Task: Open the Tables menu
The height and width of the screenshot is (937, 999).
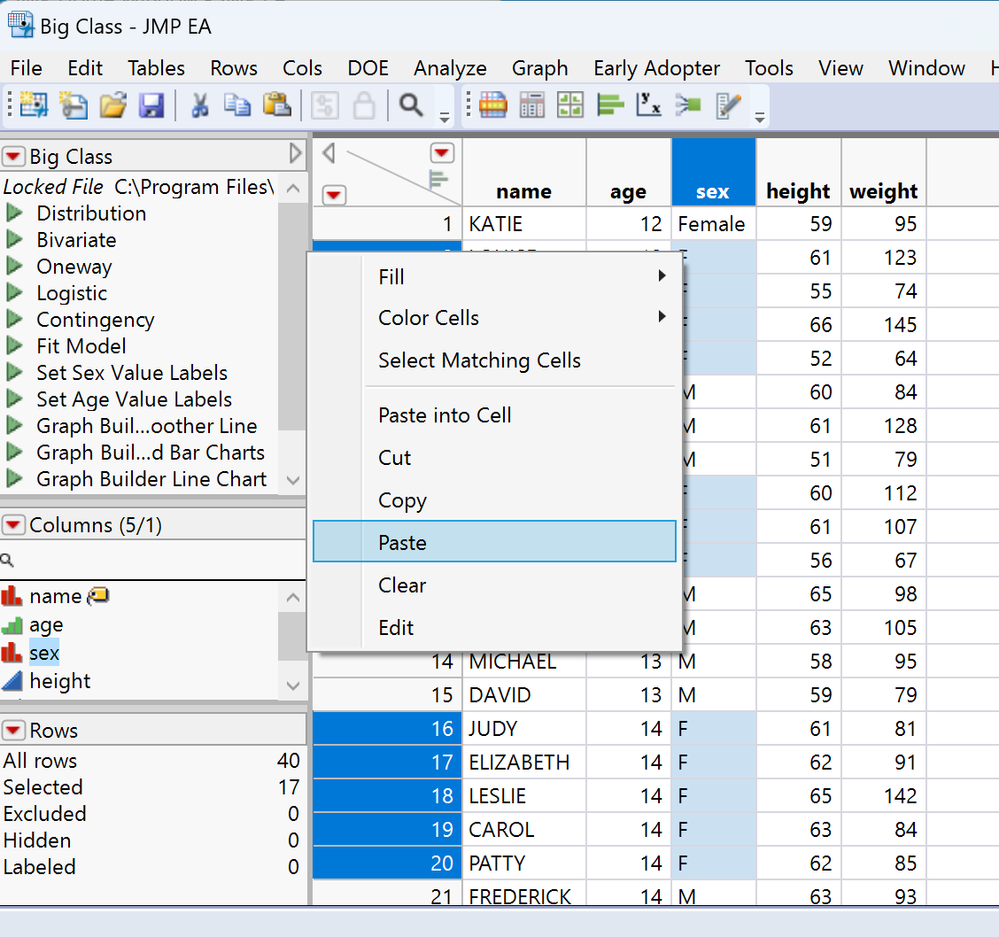Action: click(156, 68)
